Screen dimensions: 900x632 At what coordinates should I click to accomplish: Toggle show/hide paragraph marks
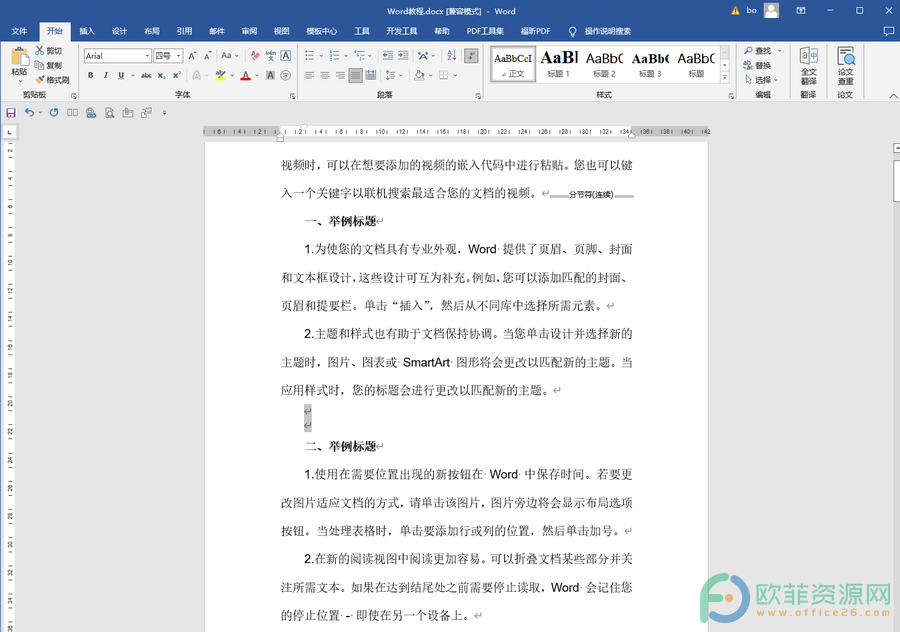pos(471,56)
